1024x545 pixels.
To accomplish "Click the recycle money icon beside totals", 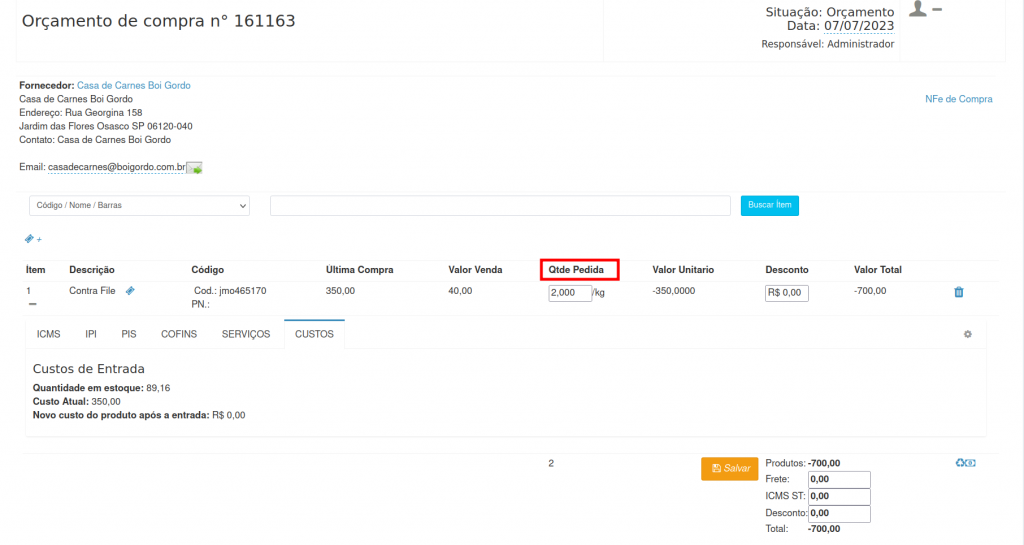I will pyautogui.click(x=965, y=463).
